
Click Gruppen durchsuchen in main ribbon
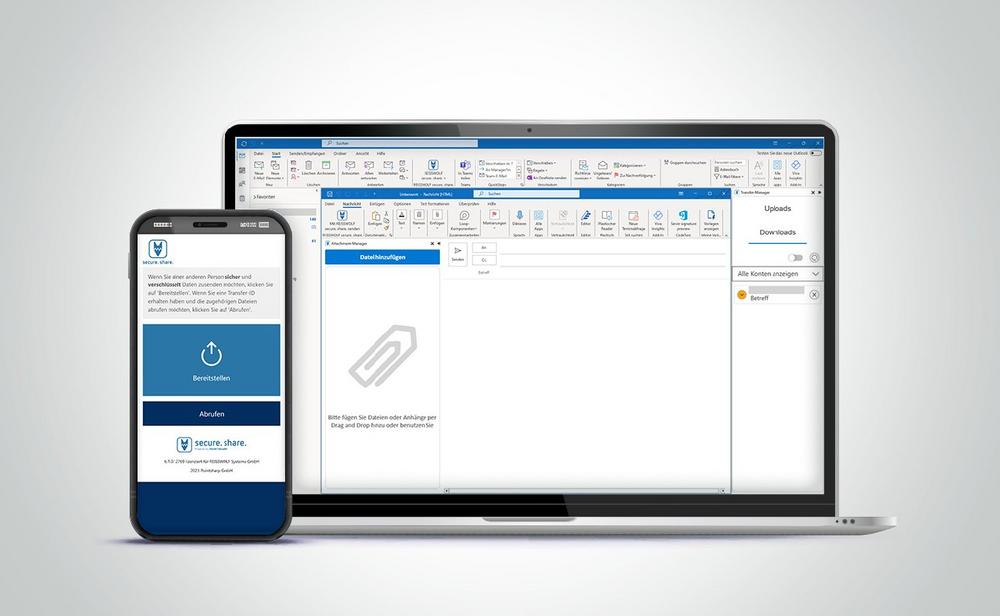686,163
